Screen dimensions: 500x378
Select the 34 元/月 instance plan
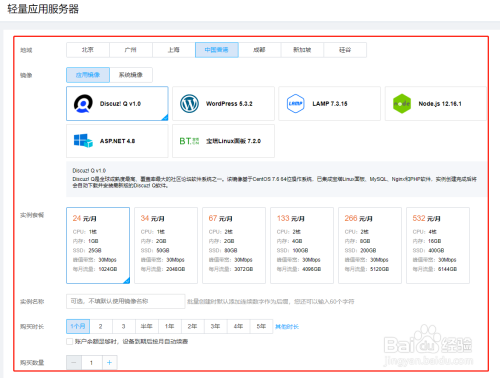pyautogui.click(x=166, y=245)
